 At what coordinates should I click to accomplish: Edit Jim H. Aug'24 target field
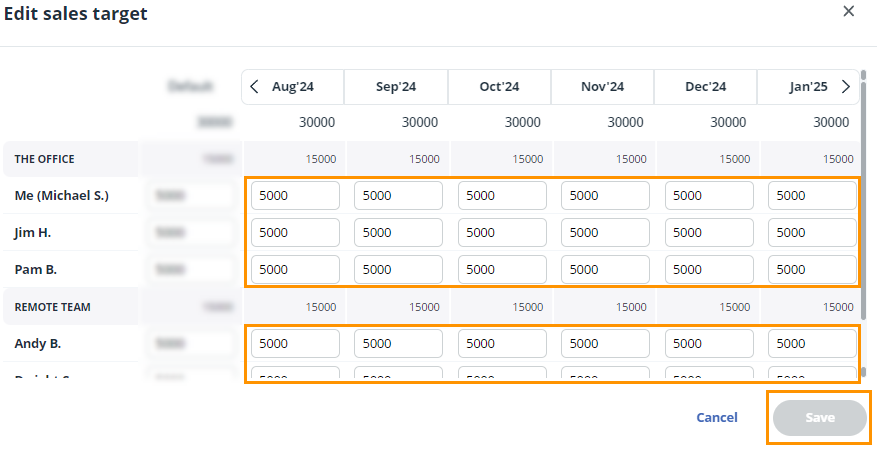295,232
